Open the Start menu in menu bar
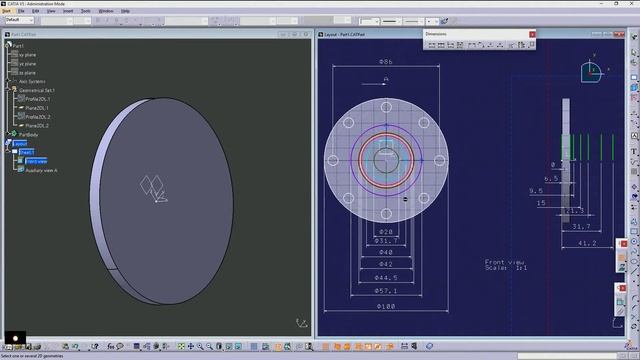The image size is (640, 360). (7, 11)
